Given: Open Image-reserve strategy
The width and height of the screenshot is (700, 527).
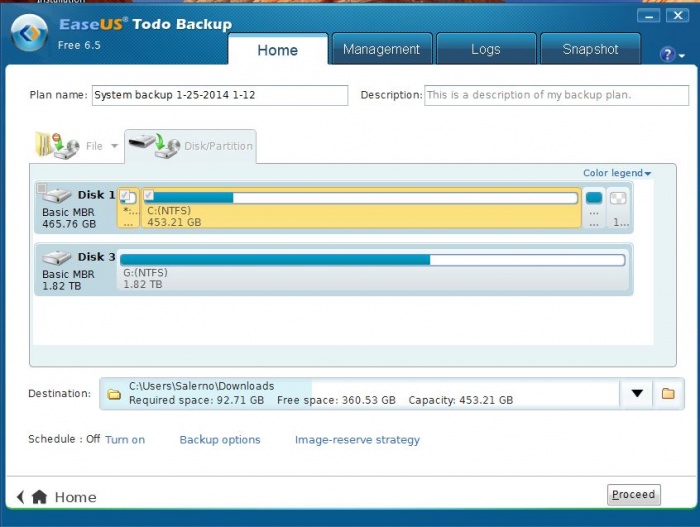Looking at the screenshot, I should pyautogui.click(x=357, y=440).
